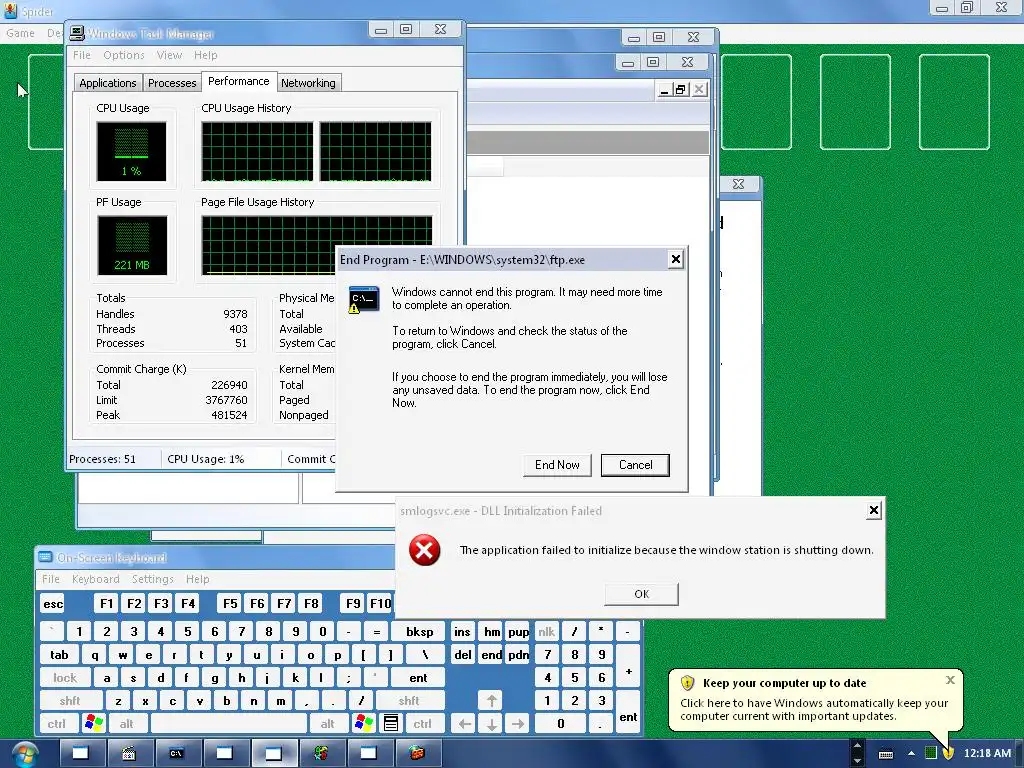The width and height of the screenshot is (1024, 768).
Task: Open Task Manager Help menu
Action: coord(205,55)
